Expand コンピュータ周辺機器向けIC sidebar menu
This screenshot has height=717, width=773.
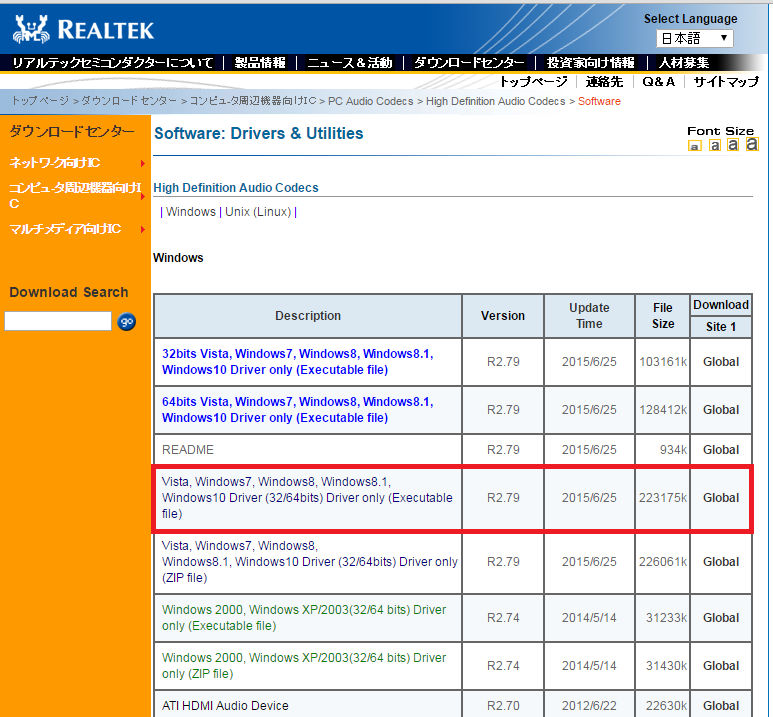(x=77, y=195)
